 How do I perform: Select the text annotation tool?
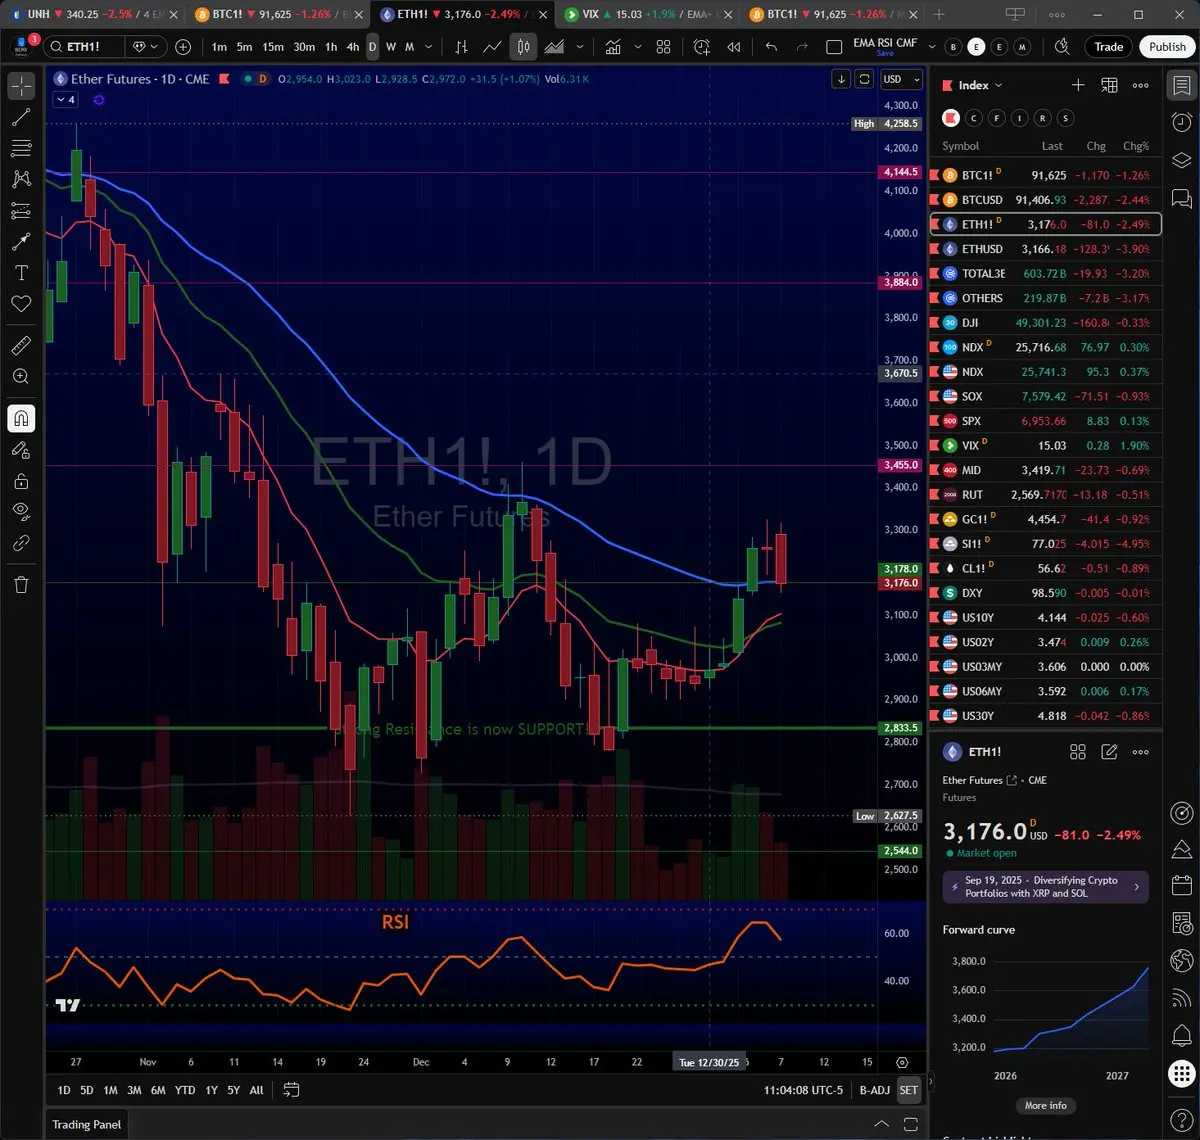click(21, 273)
